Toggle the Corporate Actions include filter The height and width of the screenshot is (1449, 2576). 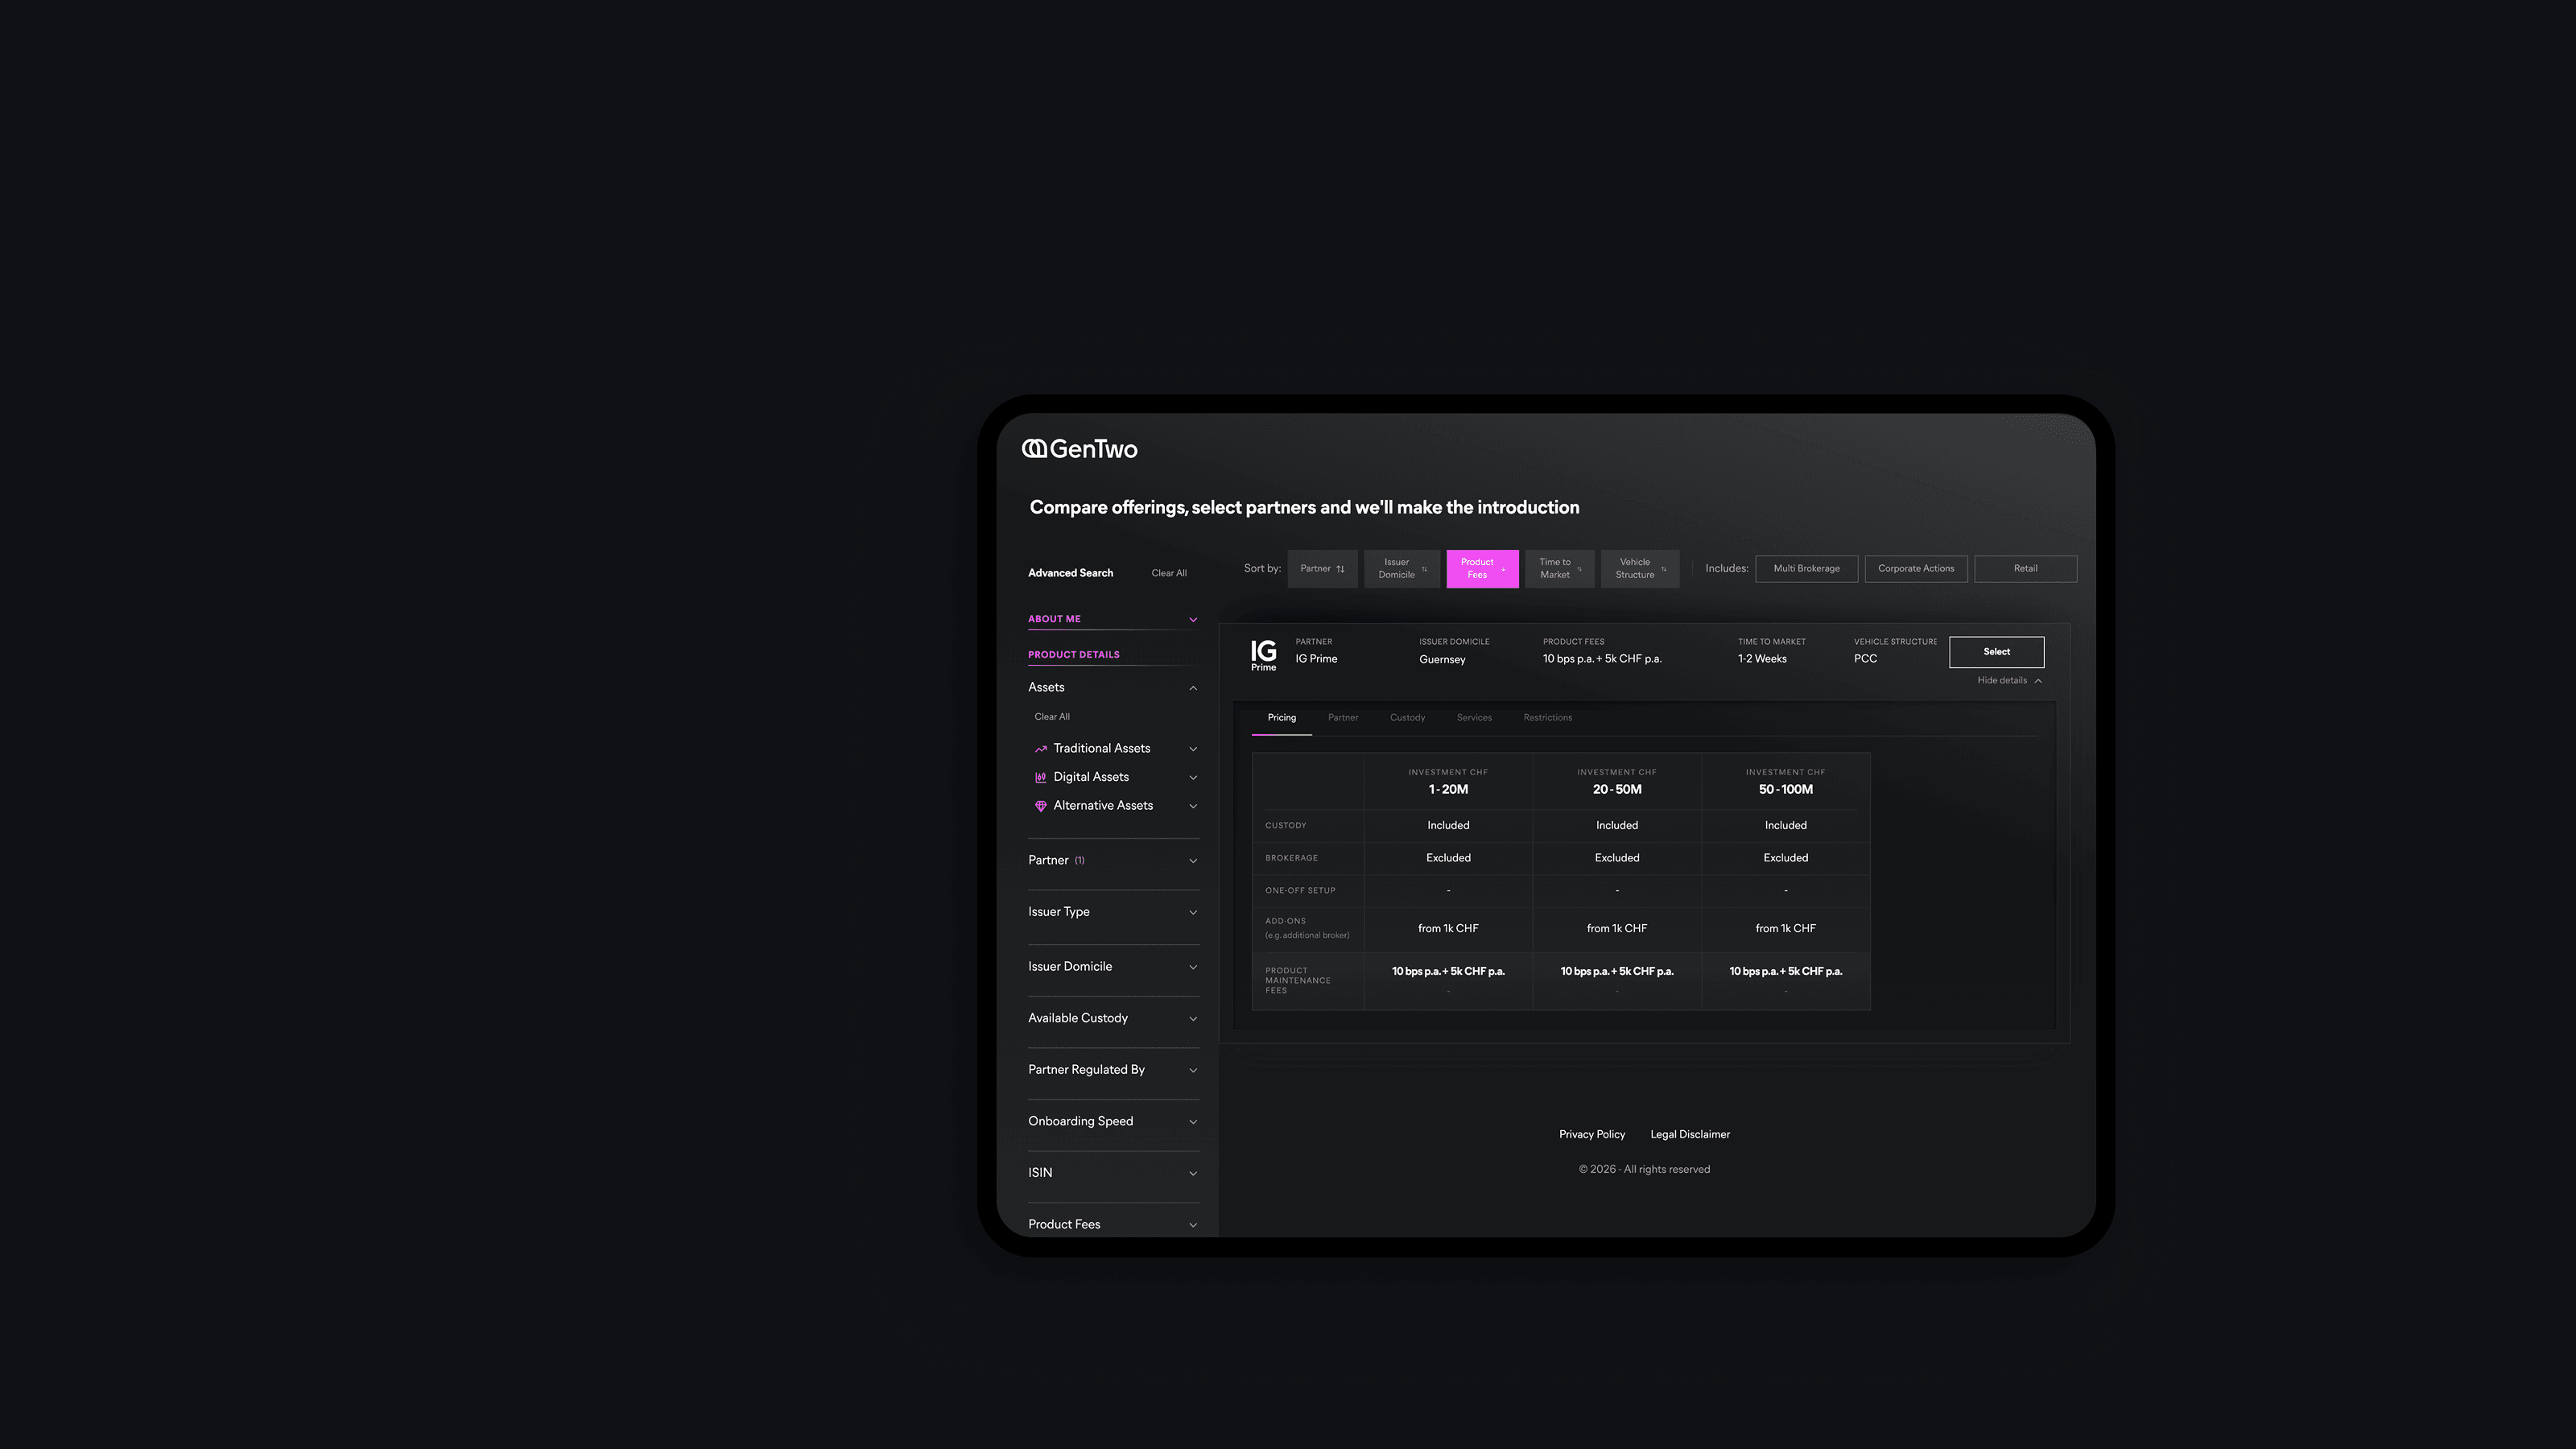[x=1915, y=569]
